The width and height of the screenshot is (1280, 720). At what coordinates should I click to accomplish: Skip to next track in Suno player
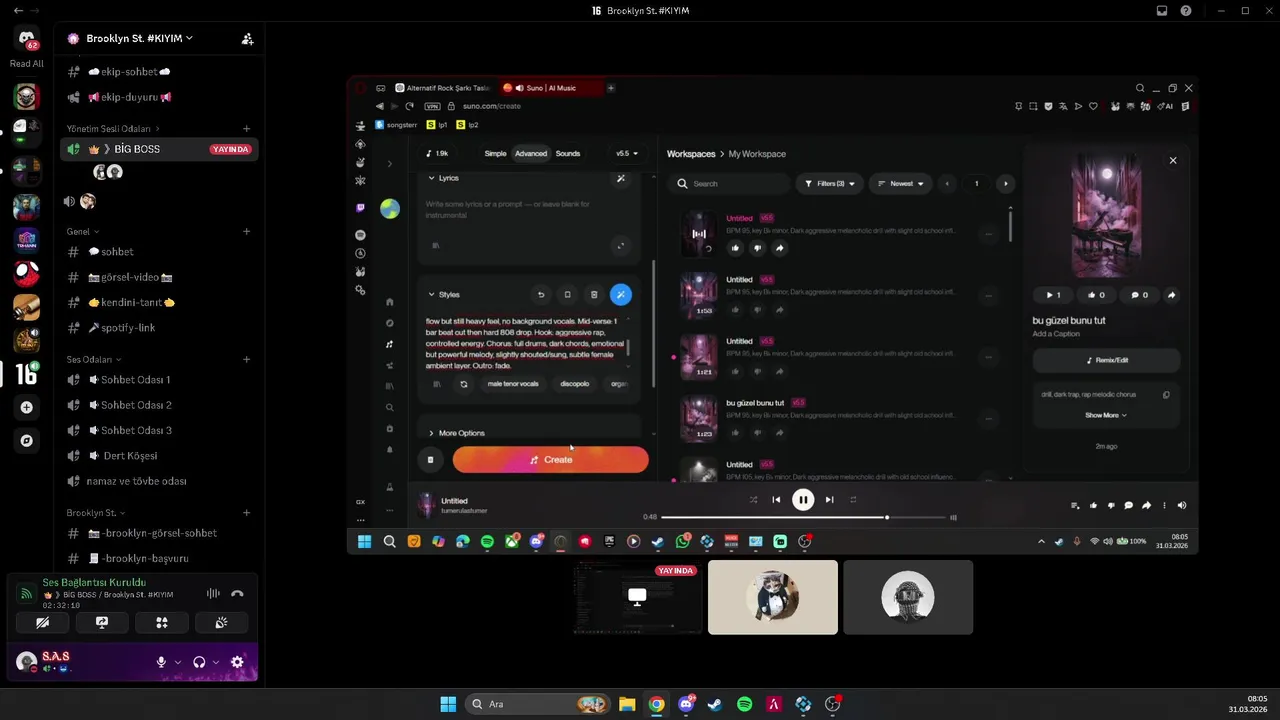(x=829, y=500)
